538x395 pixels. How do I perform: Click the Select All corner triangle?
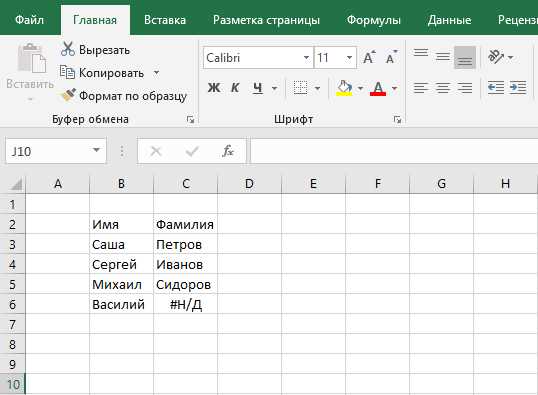(x=16, y=184)
